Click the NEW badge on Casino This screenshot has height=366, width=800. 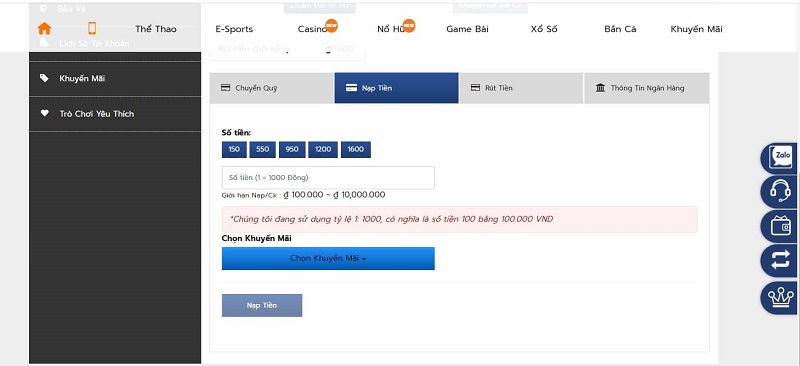click(x=332, y=26)
